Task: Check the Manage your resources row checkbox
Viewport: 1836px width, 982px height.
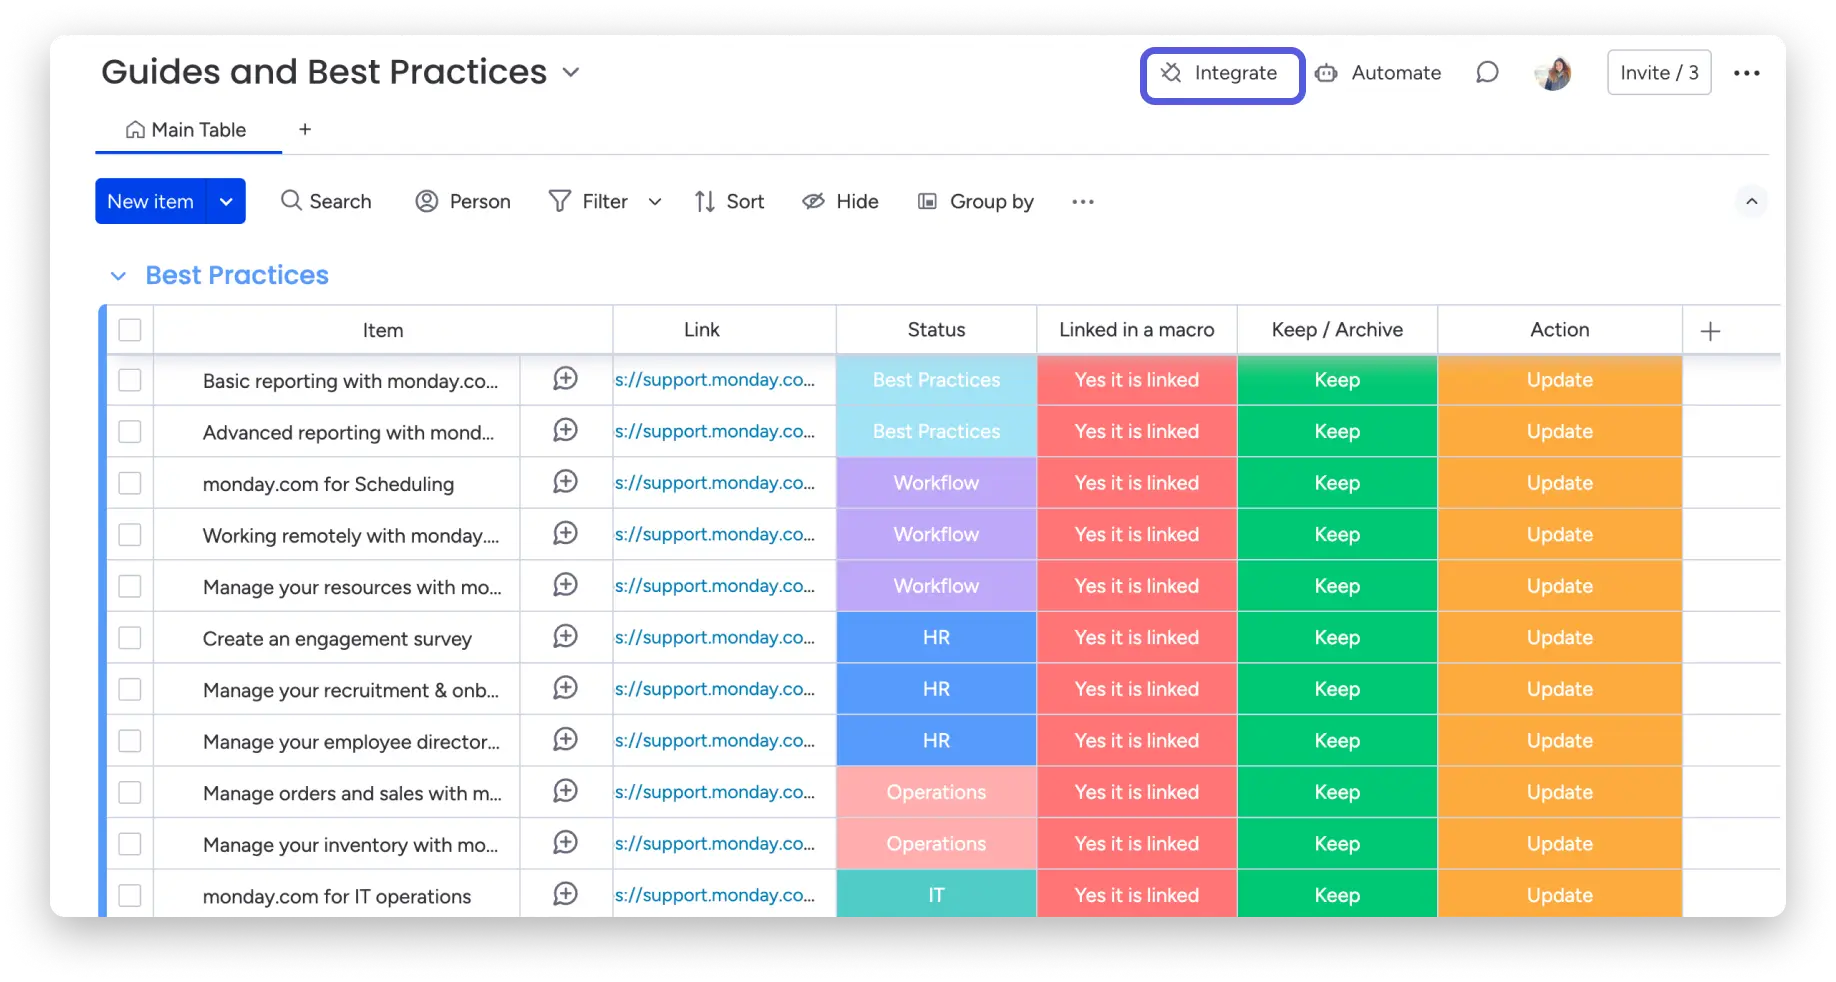Action: tap(130, 586)
